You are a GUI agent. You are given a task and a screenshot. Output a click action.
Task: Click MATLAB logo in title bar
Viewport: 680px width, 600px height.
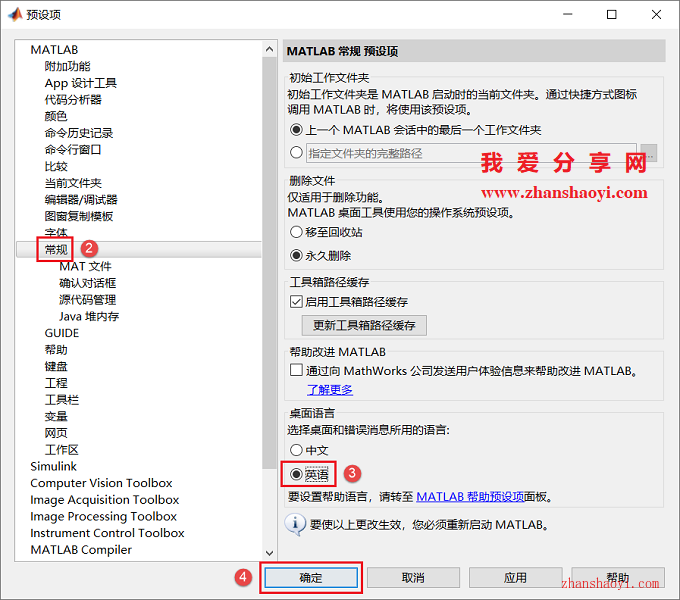tap(15, 14)
